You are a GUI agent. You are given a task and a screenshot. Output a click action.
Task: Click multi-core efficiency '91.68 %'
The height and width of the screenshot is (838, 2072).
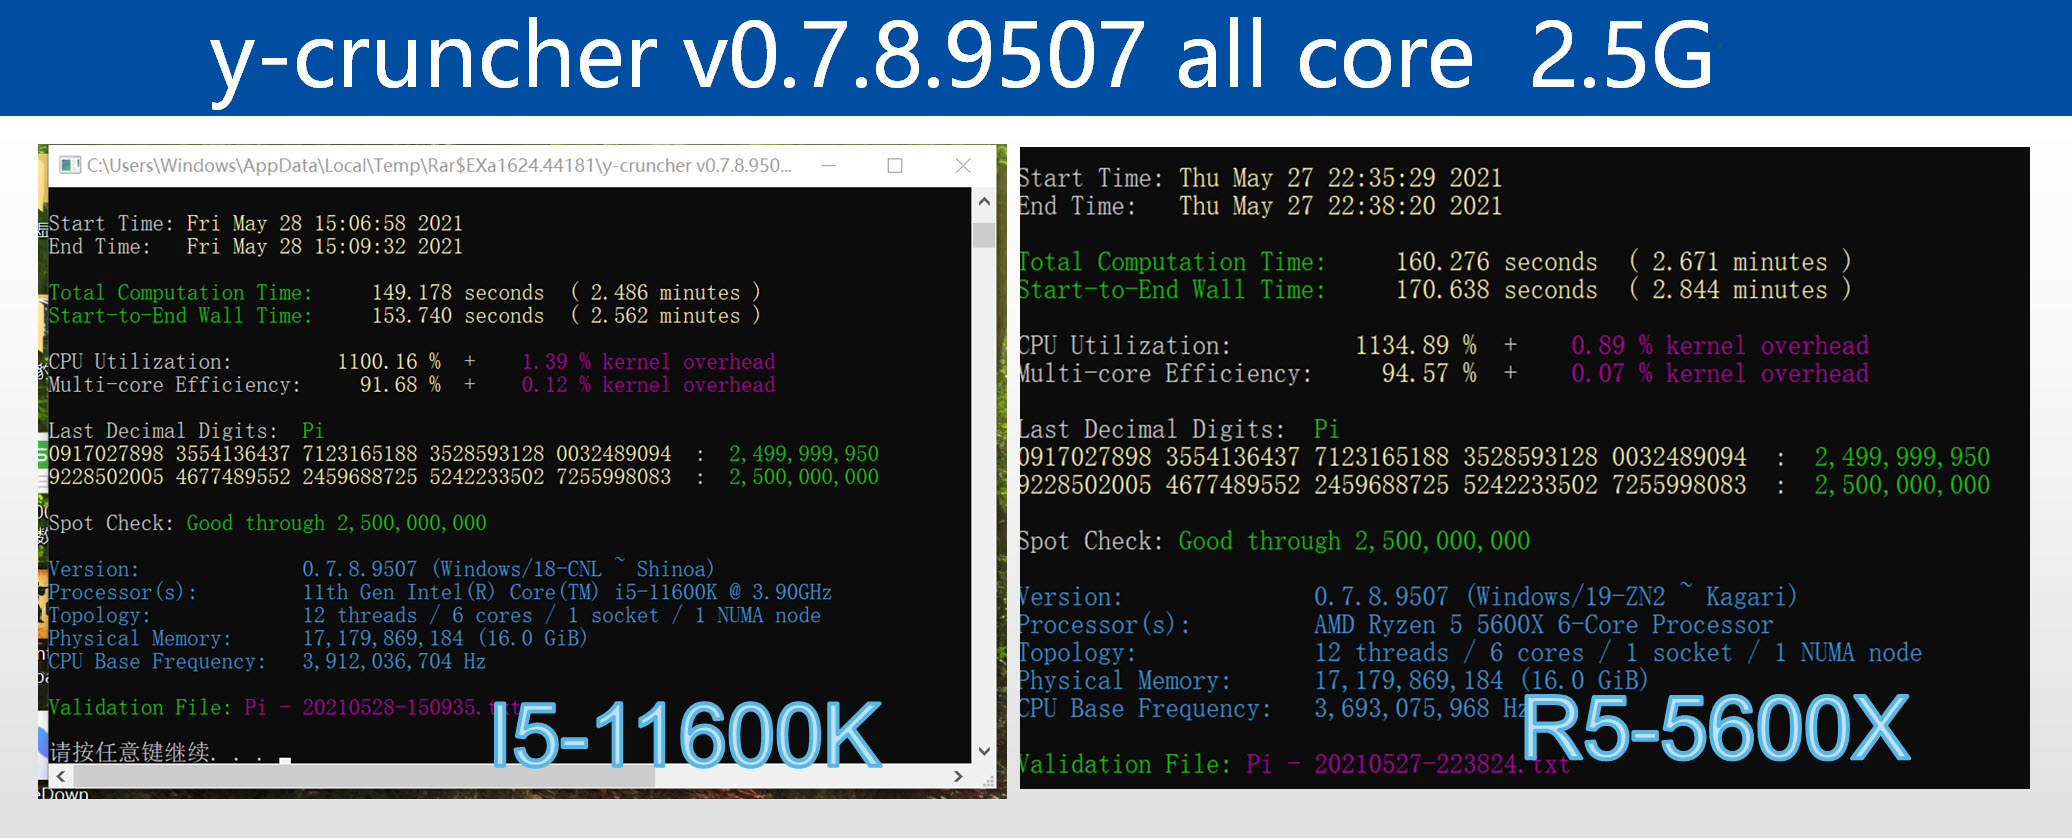pos(400,385)
